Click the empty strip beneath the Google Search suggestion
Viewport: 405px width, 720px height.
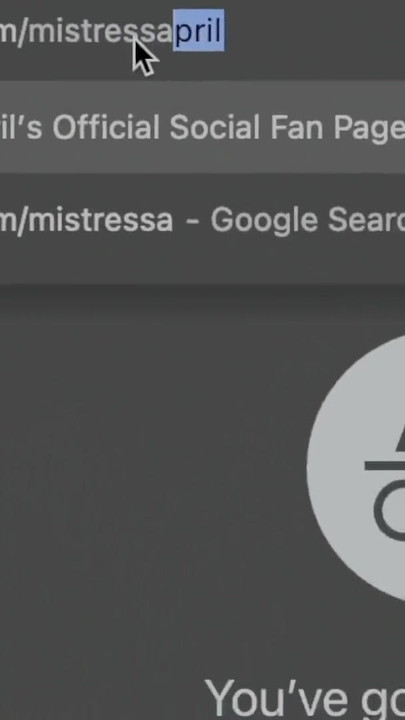[x=202, y=275]
